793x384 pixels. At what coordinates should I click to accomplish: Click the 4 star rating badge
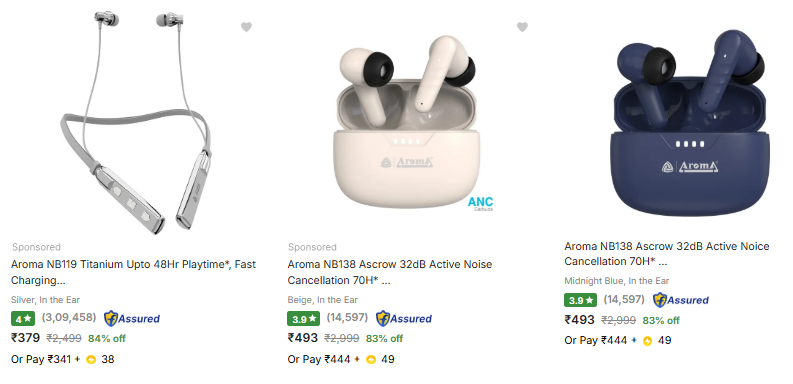[x=23, y=319]
